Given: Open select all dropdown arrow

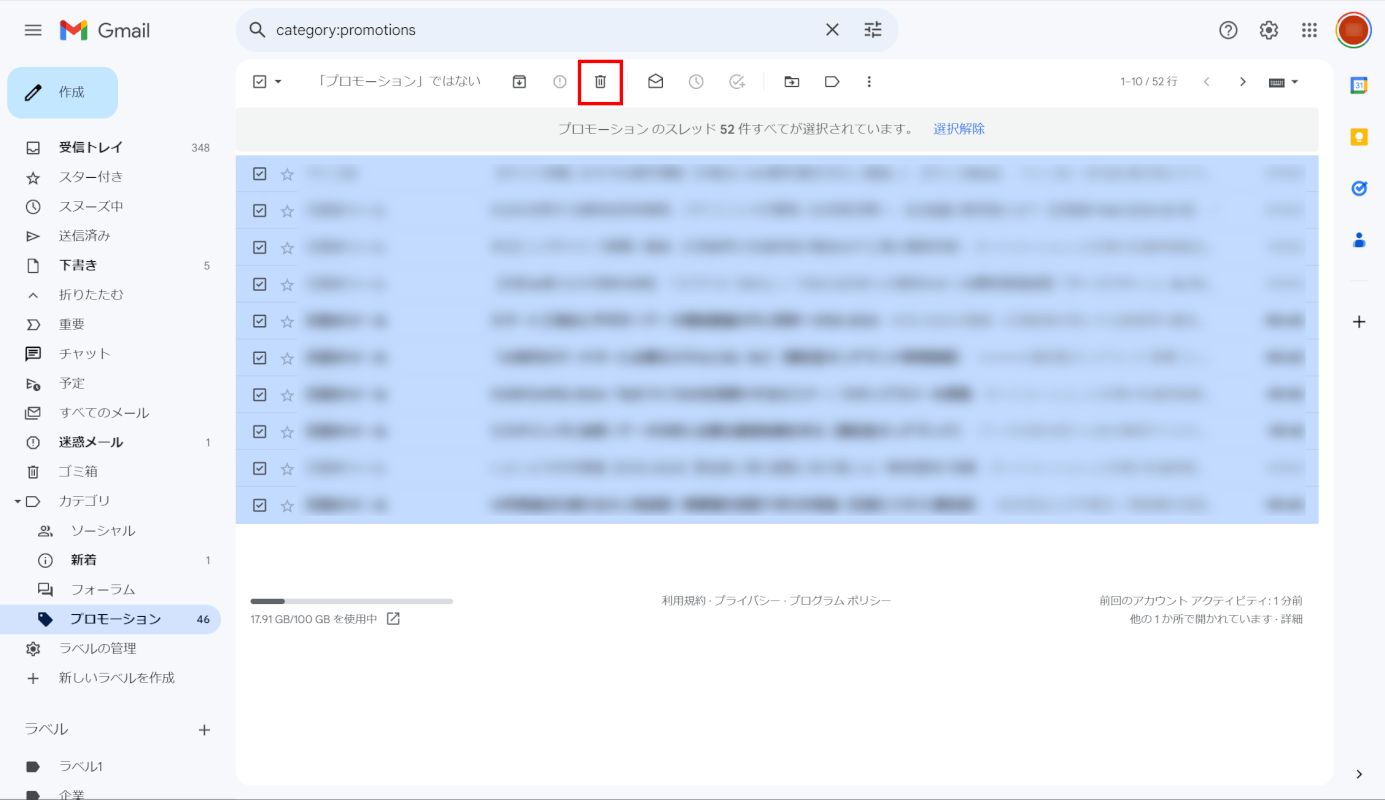Looking at the screenshot, I should click(x=278, y=82).
